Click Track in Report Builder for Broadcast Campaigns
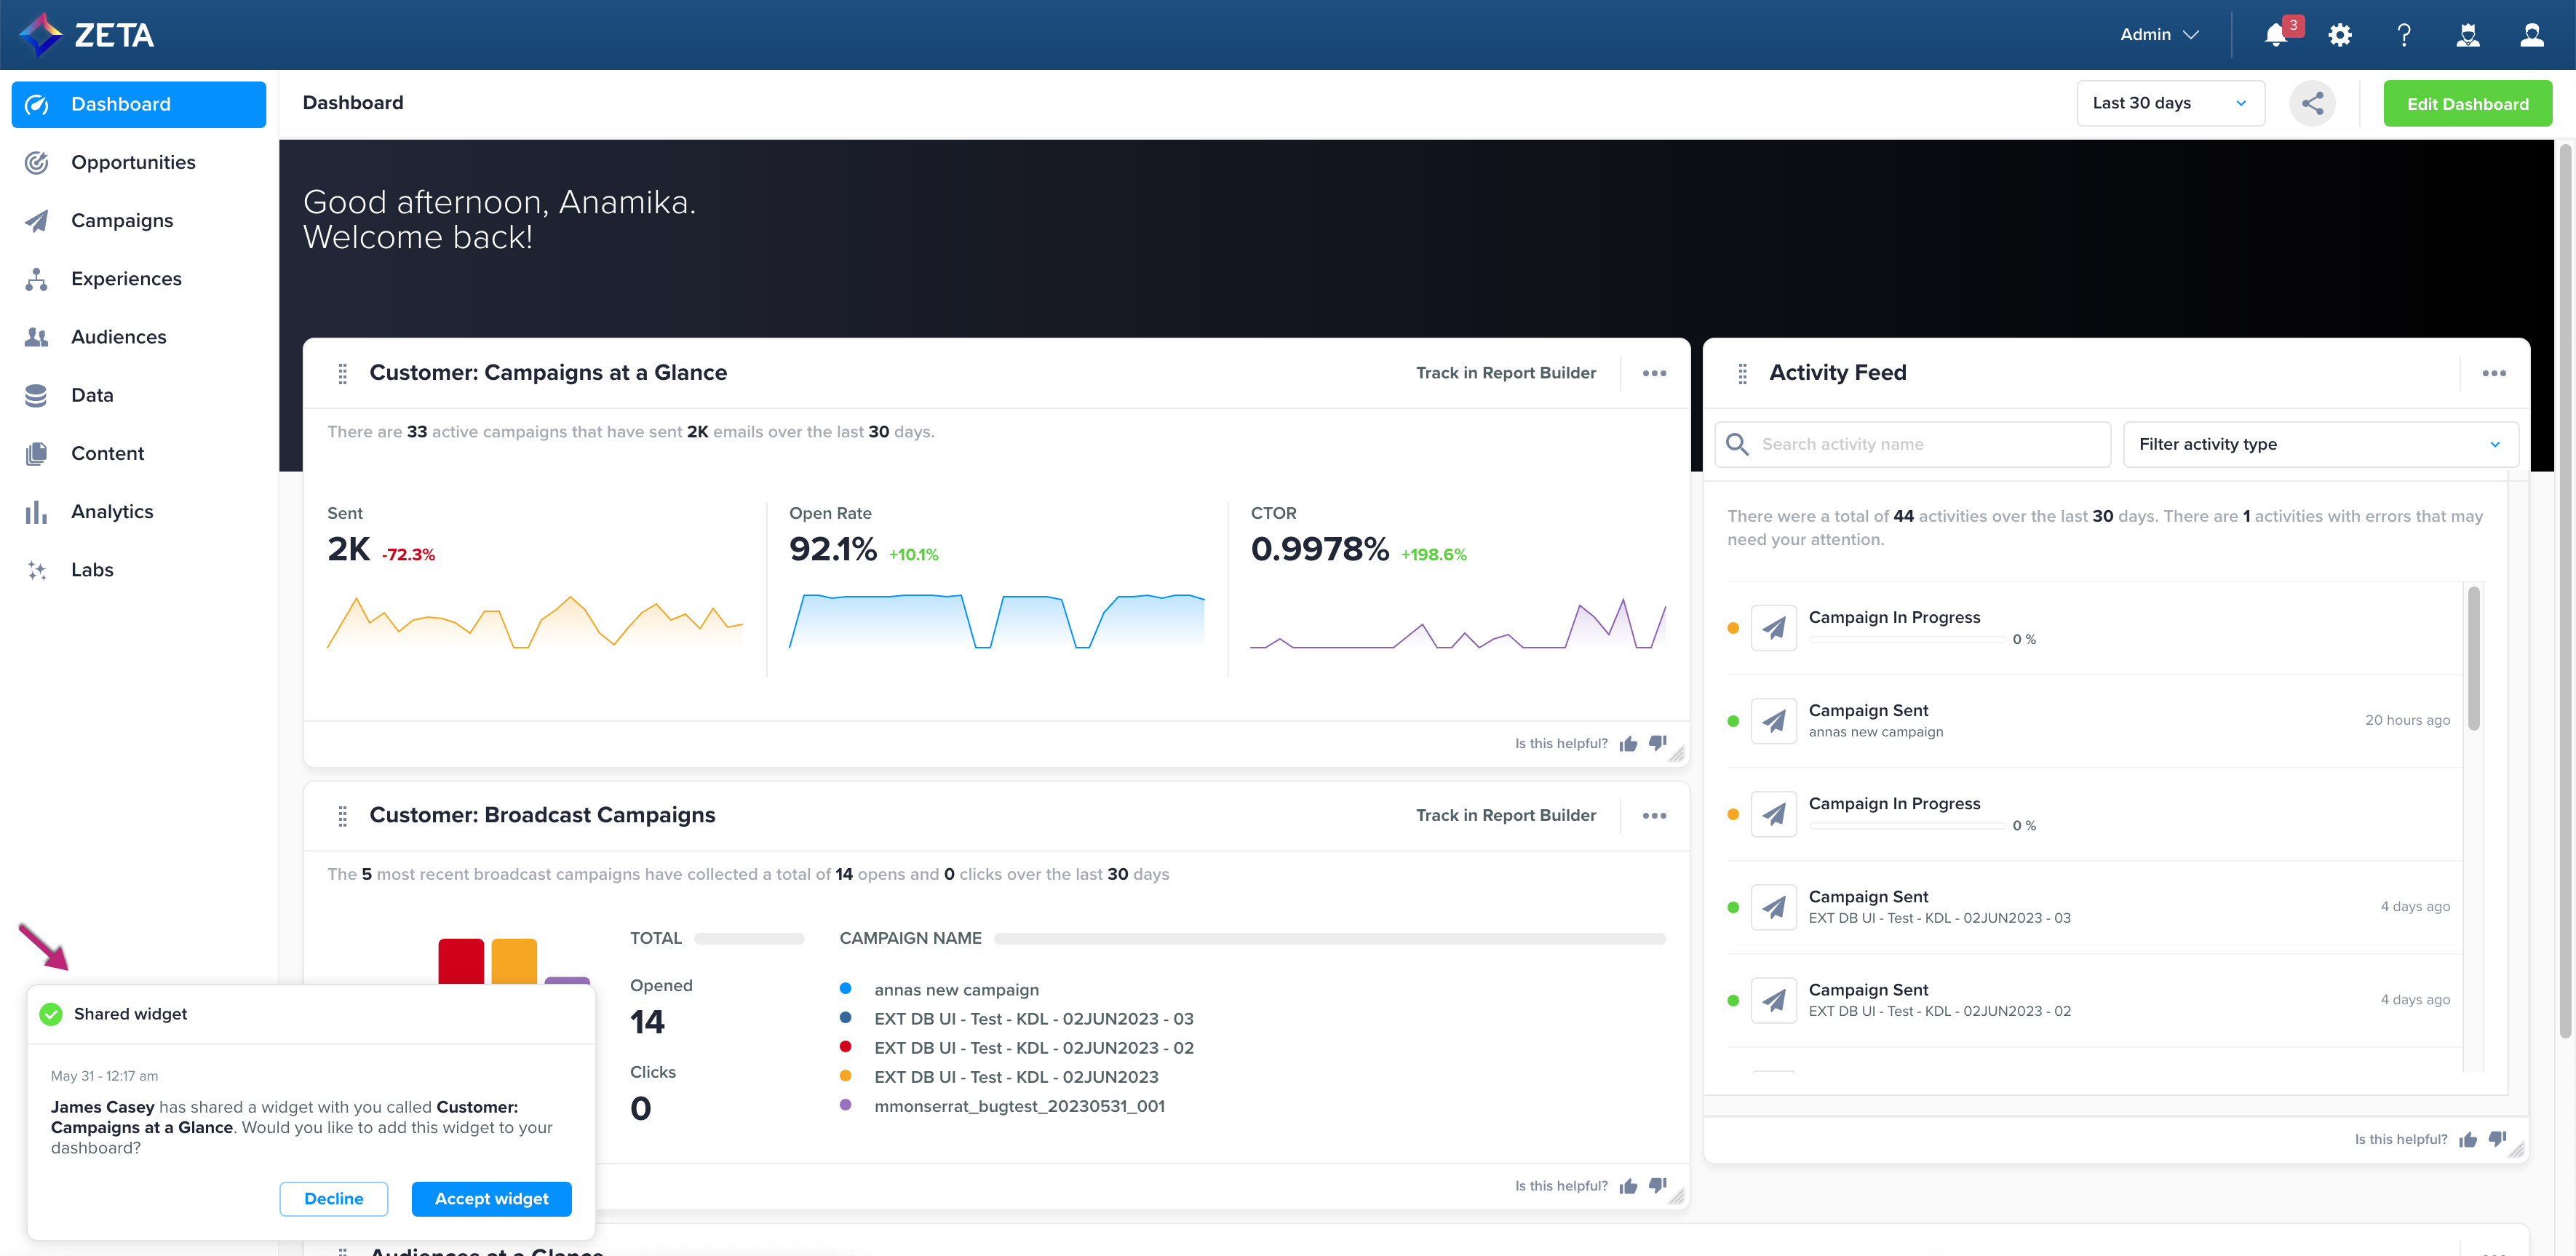Image resolution: width=2576 pixels, height=1256 pixels. click(1506, 814)
